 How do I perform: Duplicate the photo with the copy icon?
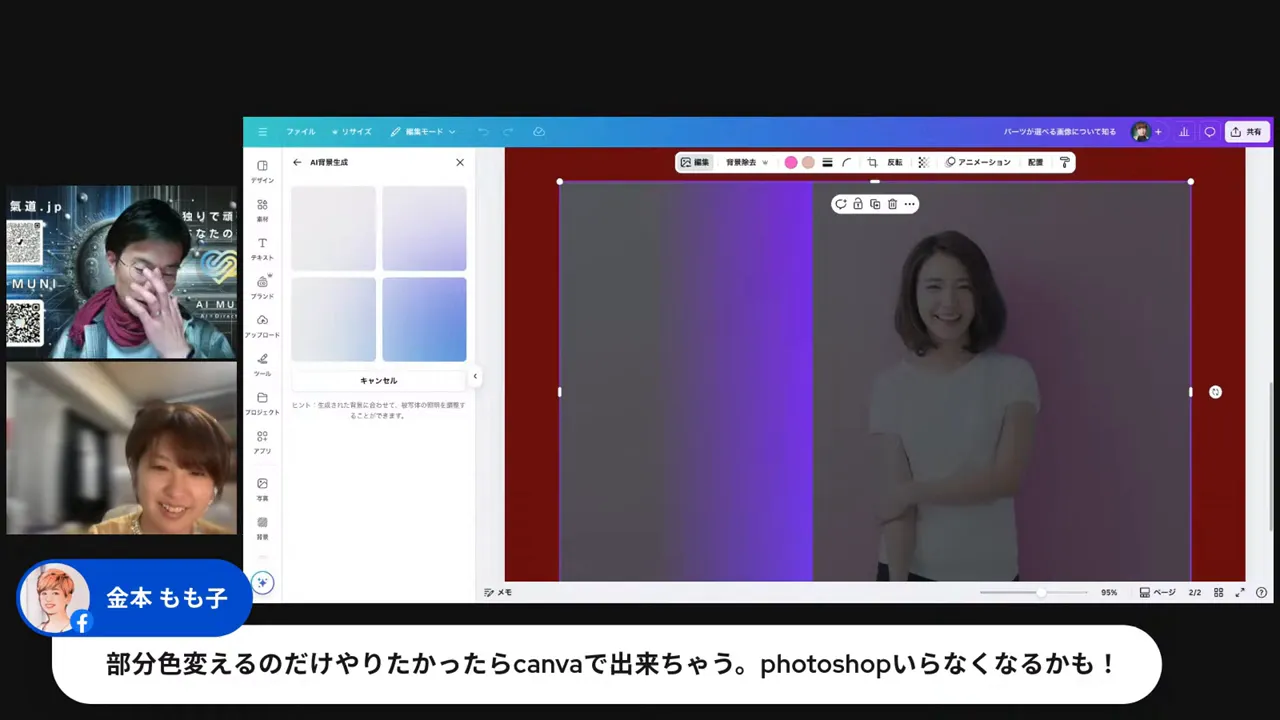coord(875,204)
